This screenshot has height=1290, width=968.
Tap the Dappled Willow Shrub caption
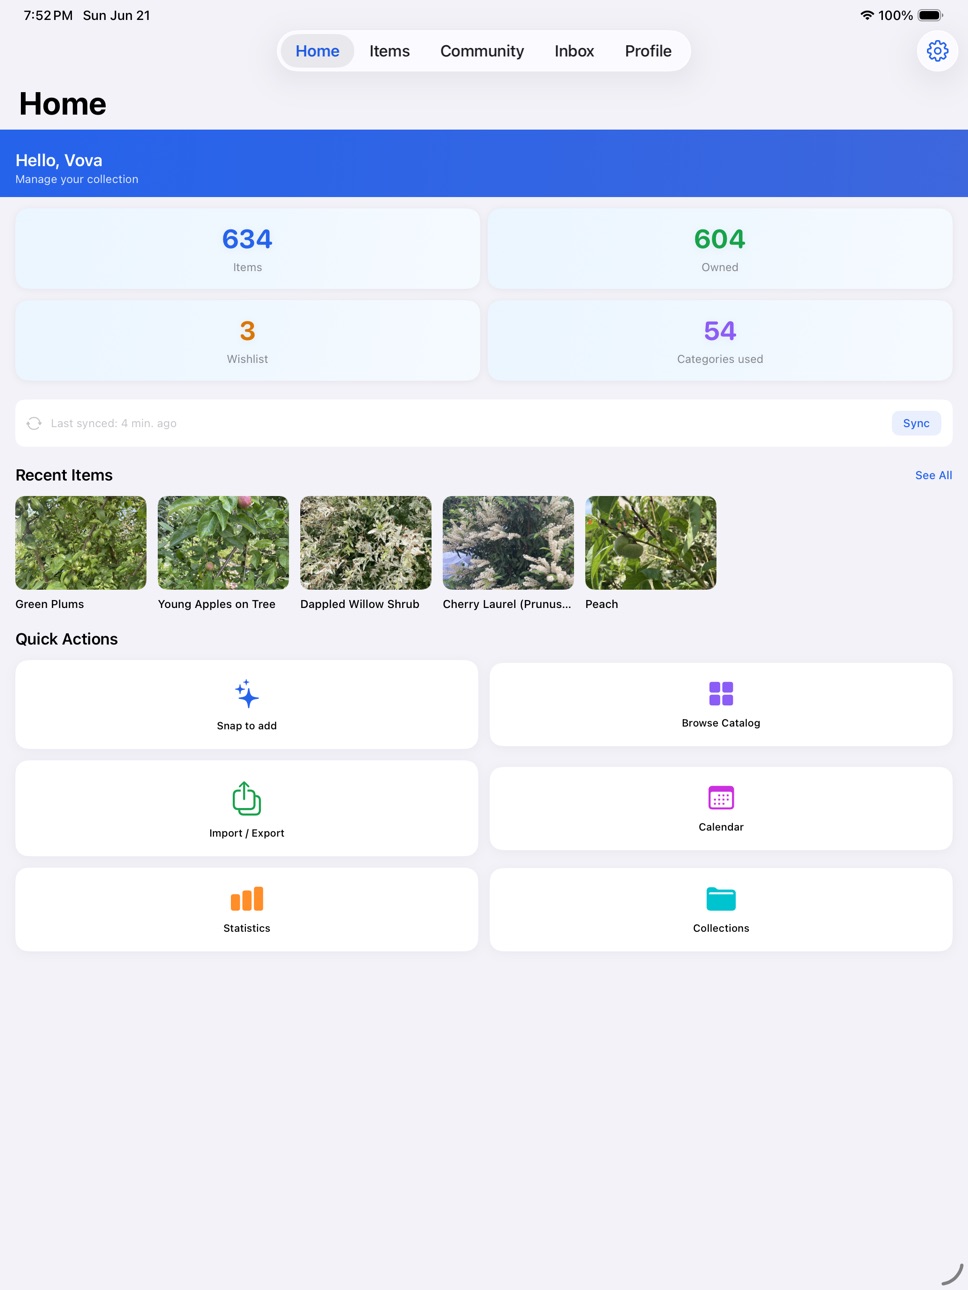(x=360, y=604)
